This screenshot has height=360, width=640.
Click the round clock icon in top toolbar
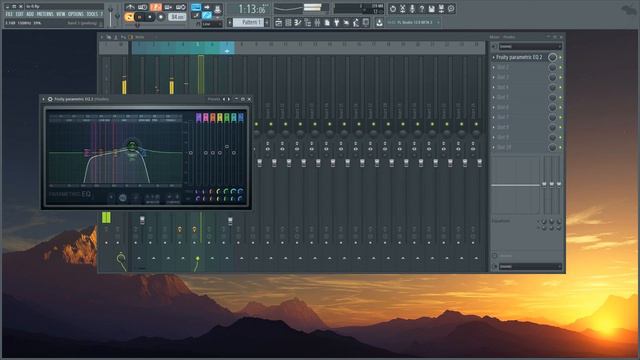click(451, 9)
